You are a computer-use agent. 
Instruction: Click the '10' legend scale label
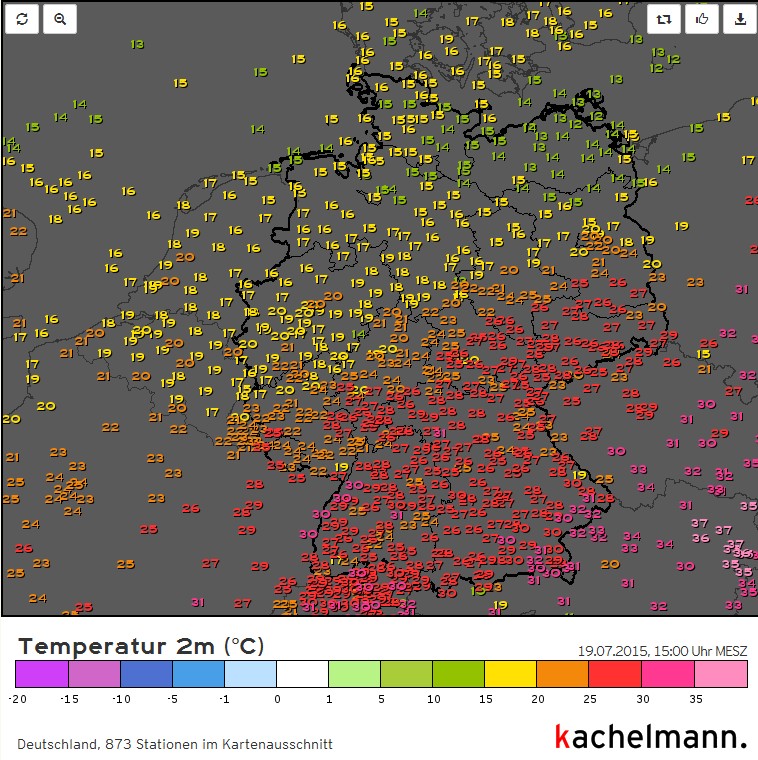coord(434,699)
